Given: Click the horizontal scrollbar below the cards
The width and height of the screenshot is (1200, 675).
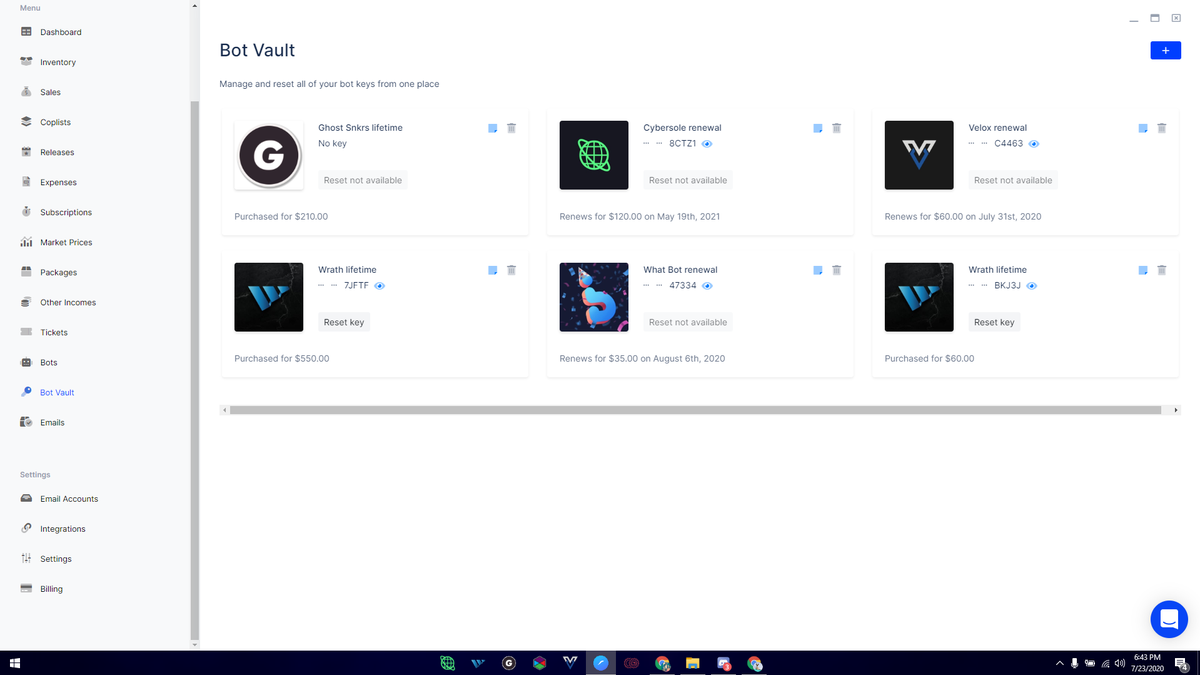Looking at the screenshot, I should (695, 410).
